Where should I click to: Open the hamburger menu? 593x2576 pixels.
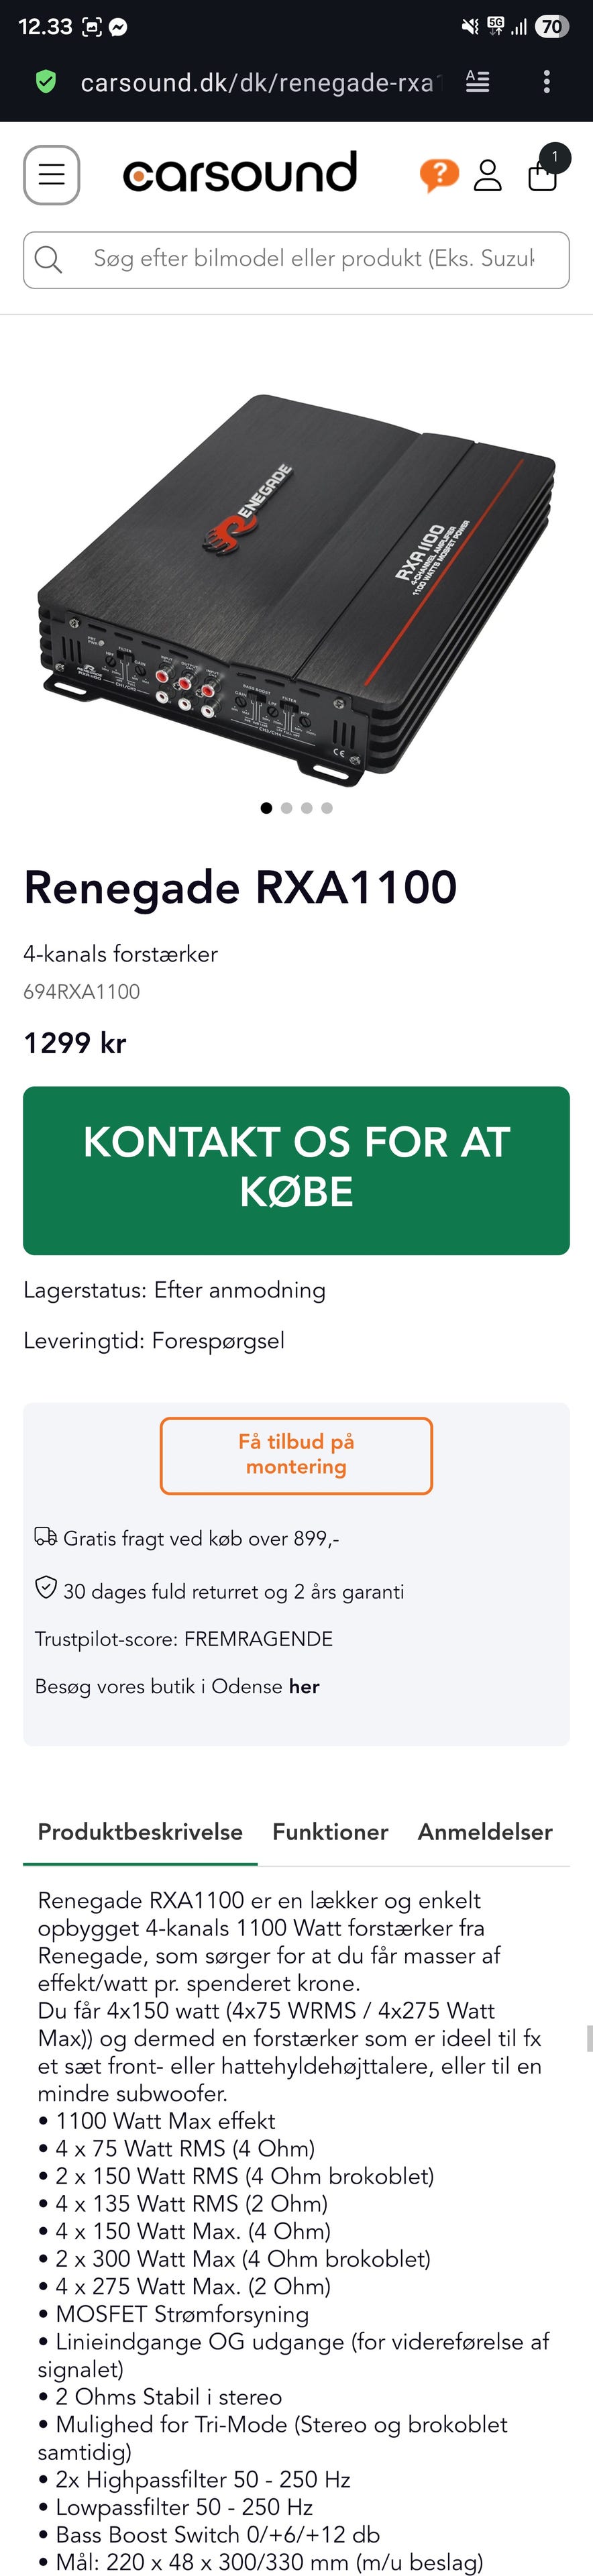pyautogui.click(x=51, y=175)
